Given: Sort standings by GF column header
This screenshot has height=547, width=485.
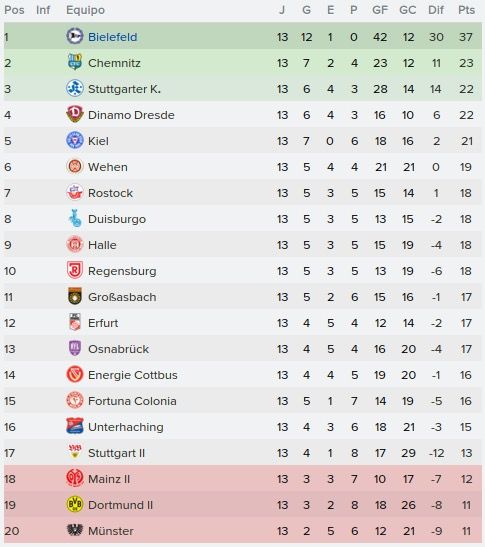Looking at the screenshot, I should pos(380,10).
